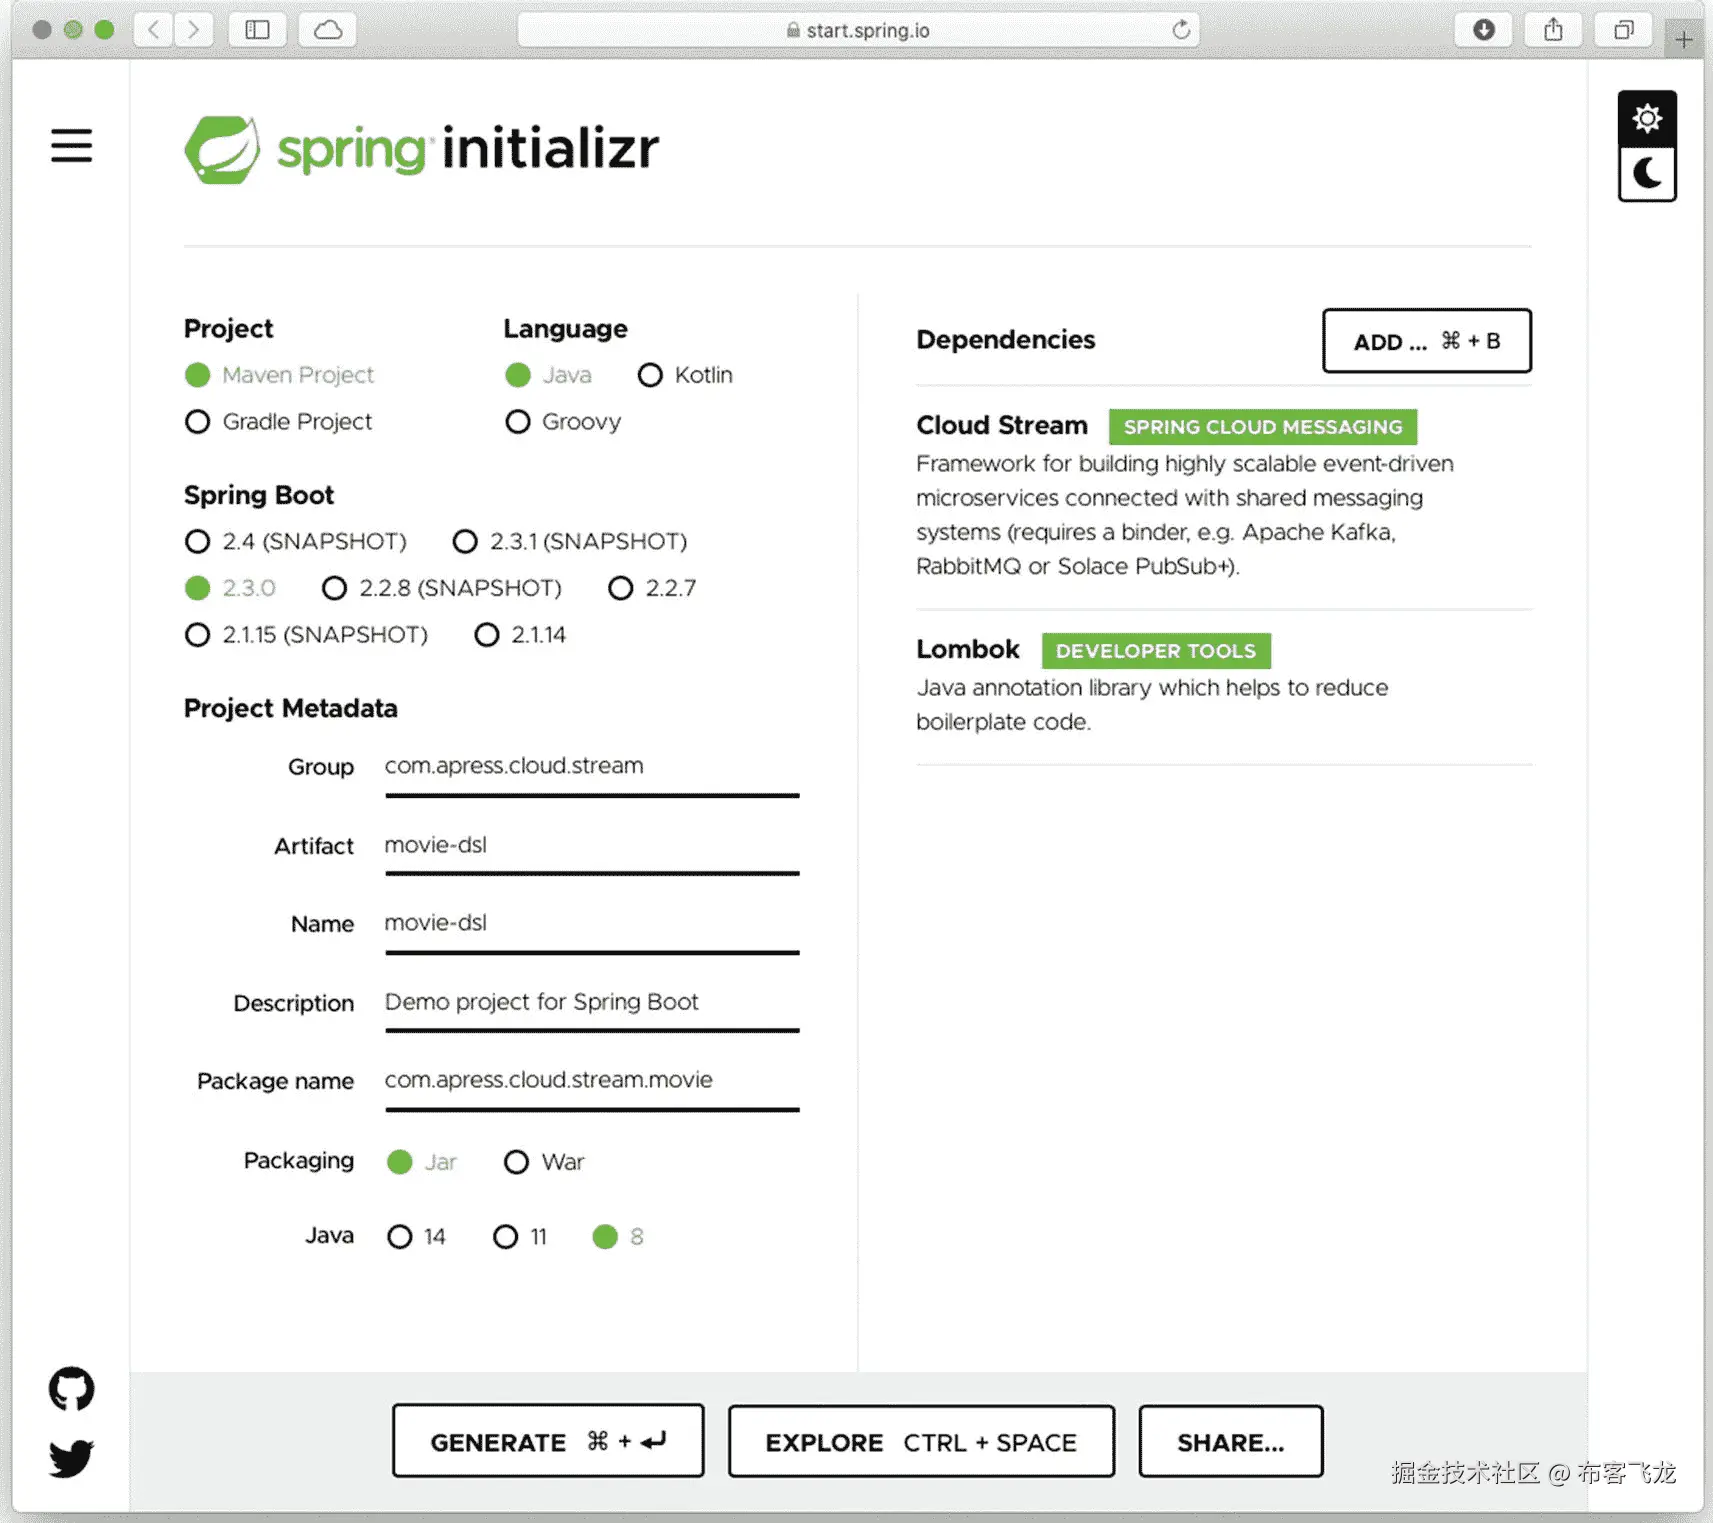Click the DEVELOPER TOOLS tag
This screenshot has width=1713, height=1523.
click(1155, 651)
